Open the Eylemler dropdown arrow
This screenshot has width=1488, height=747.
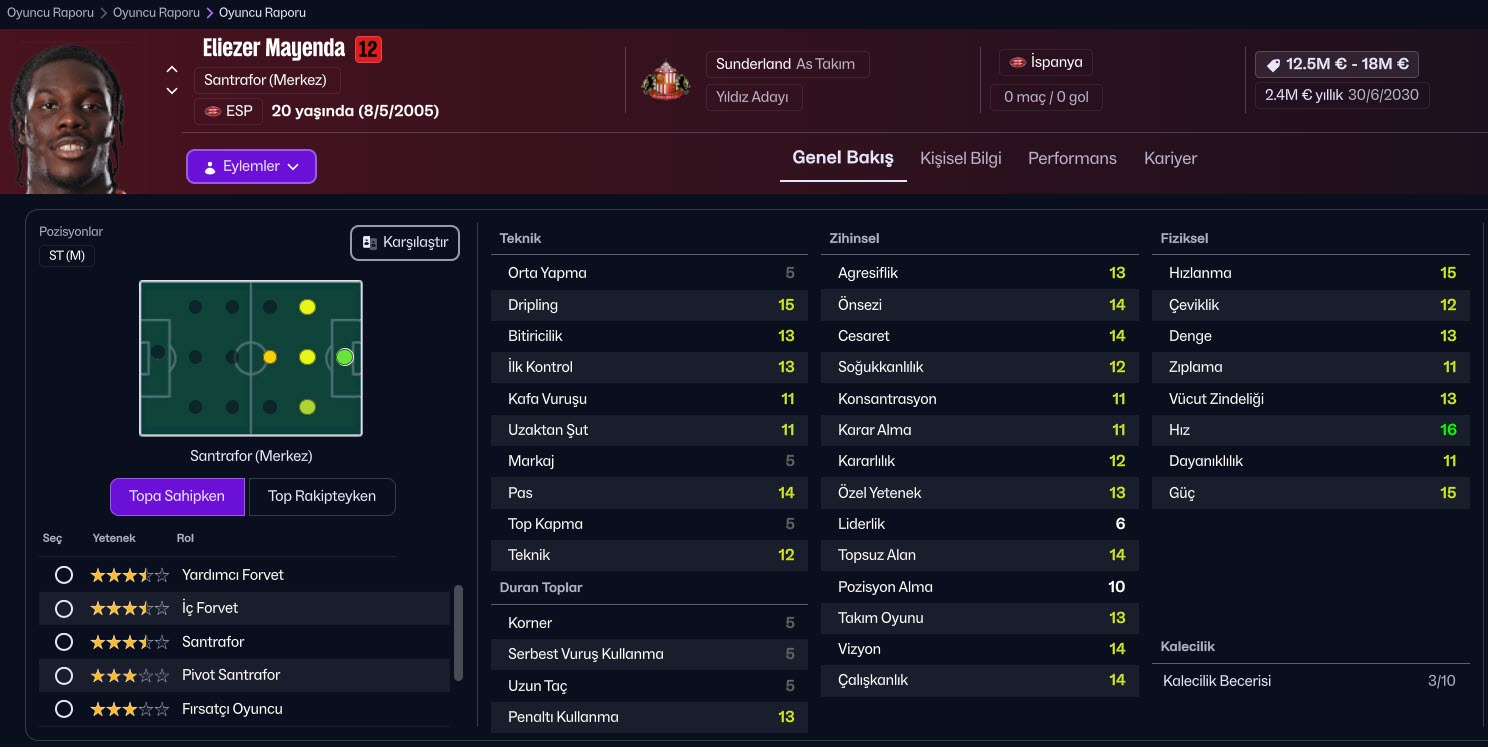click(x=293, y=167)
